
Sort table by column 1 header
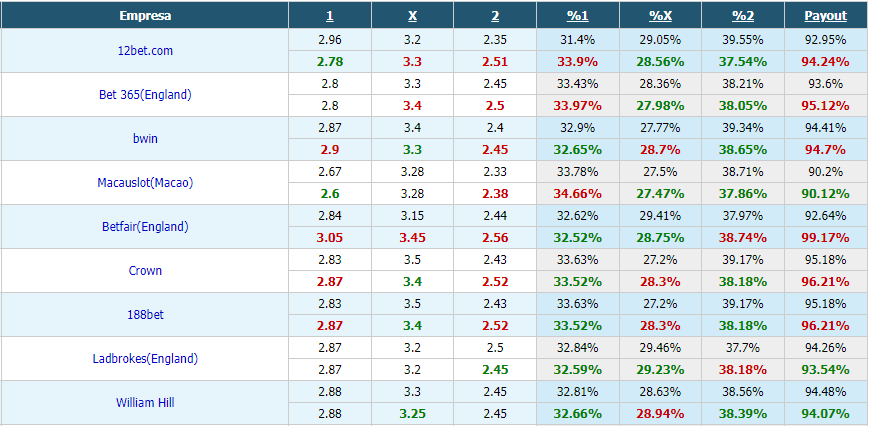coord(330,16)
